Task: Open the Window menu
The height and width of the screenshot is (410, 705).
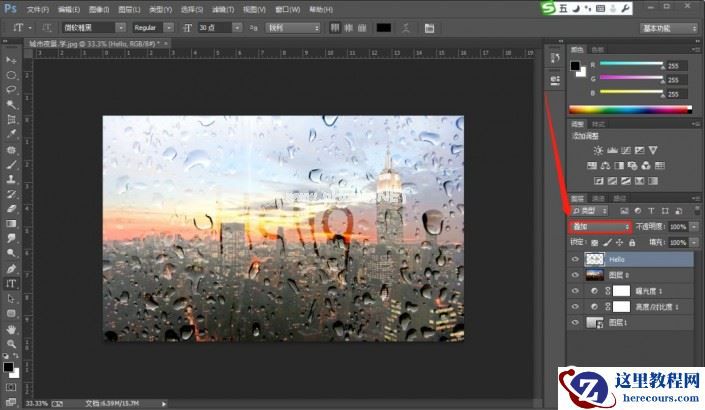Action: (288, 9)
